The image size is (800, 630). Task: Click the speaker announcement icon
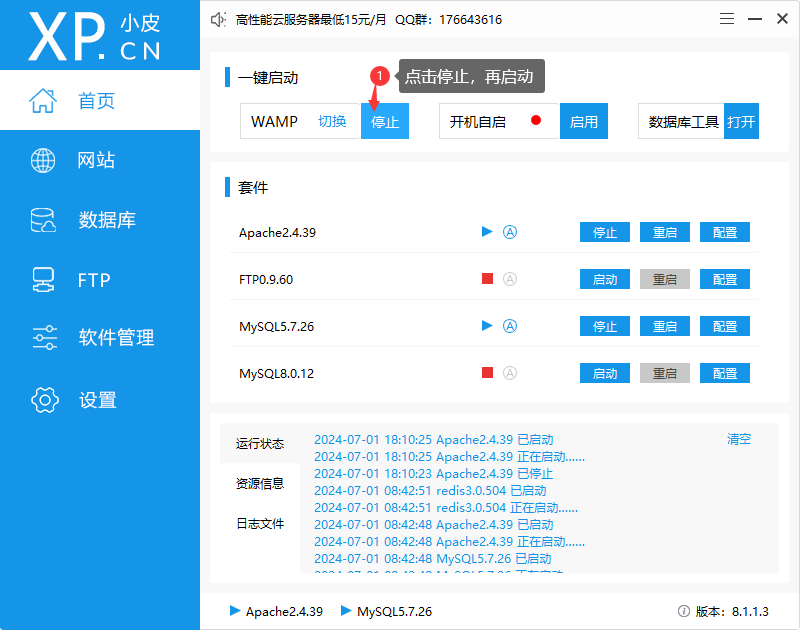[x=218, y=20]
